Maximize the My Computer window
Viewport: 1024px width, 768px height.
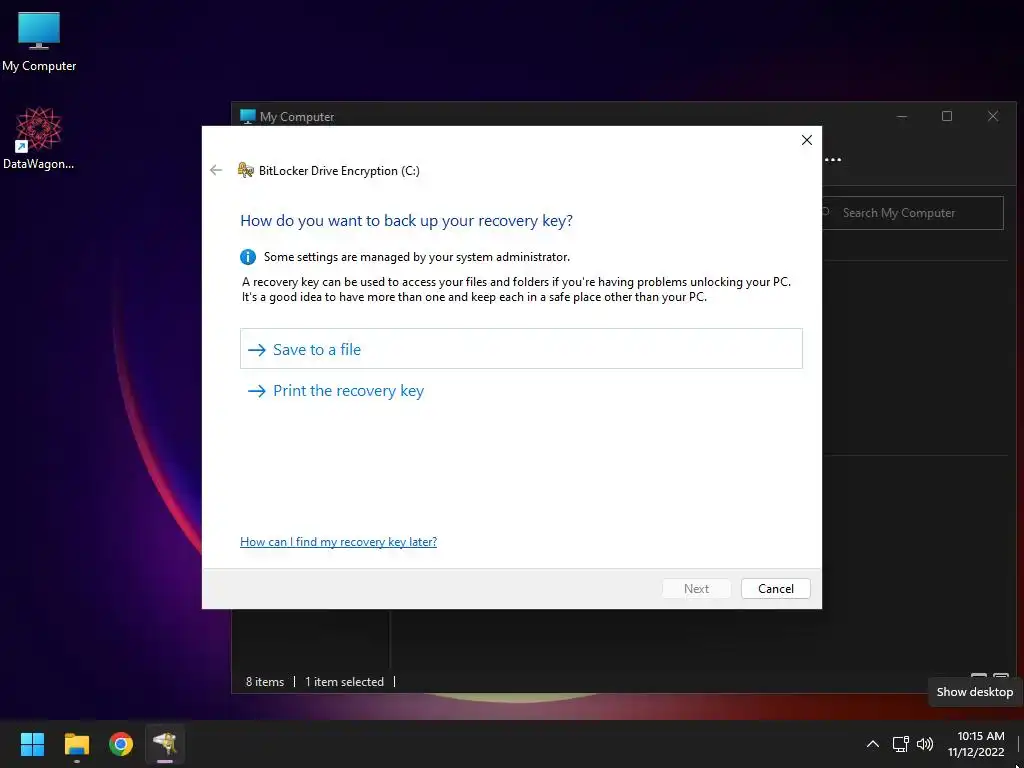[947, 116]
